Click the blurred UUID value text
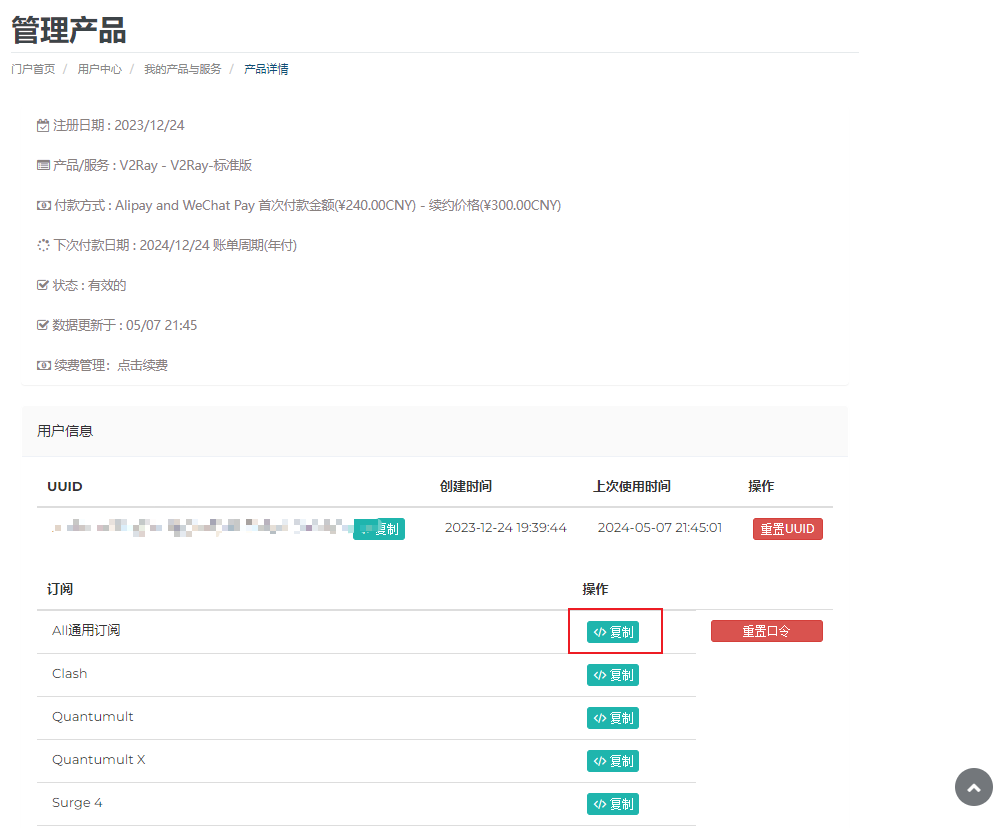1005x828 pixels. click(x=200, y=527)
